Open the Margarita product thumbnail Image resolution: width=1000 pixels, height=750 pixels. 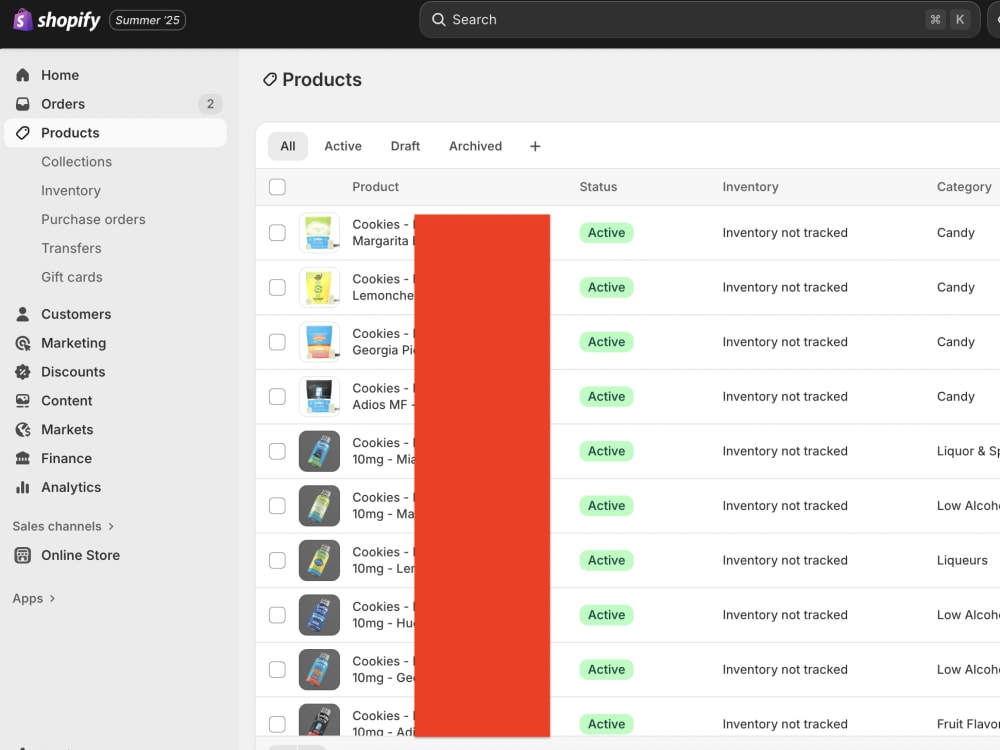pos(319,233)
